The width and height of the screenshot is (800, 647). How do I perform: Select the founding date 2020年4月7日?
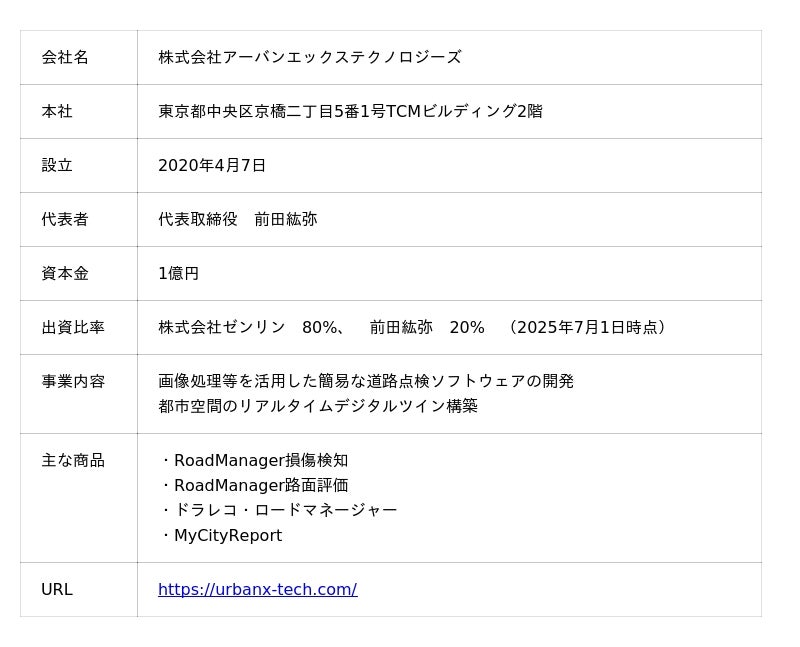[x=212, y=165]
